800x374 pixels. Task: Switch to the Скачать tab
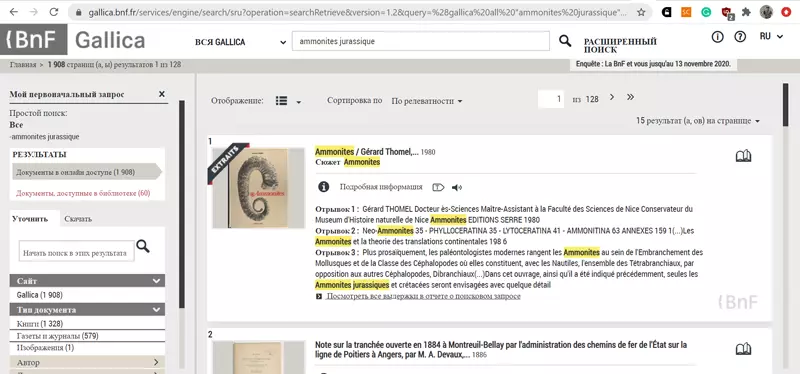coord(78,219)
